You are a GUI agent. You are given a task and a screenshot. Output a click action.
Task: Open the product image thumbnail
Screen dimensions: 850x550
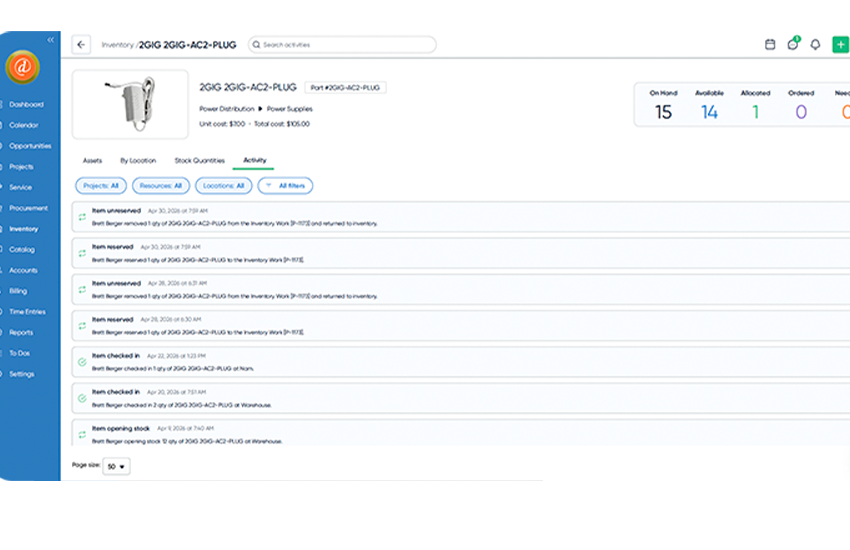[x=130, y=104]
